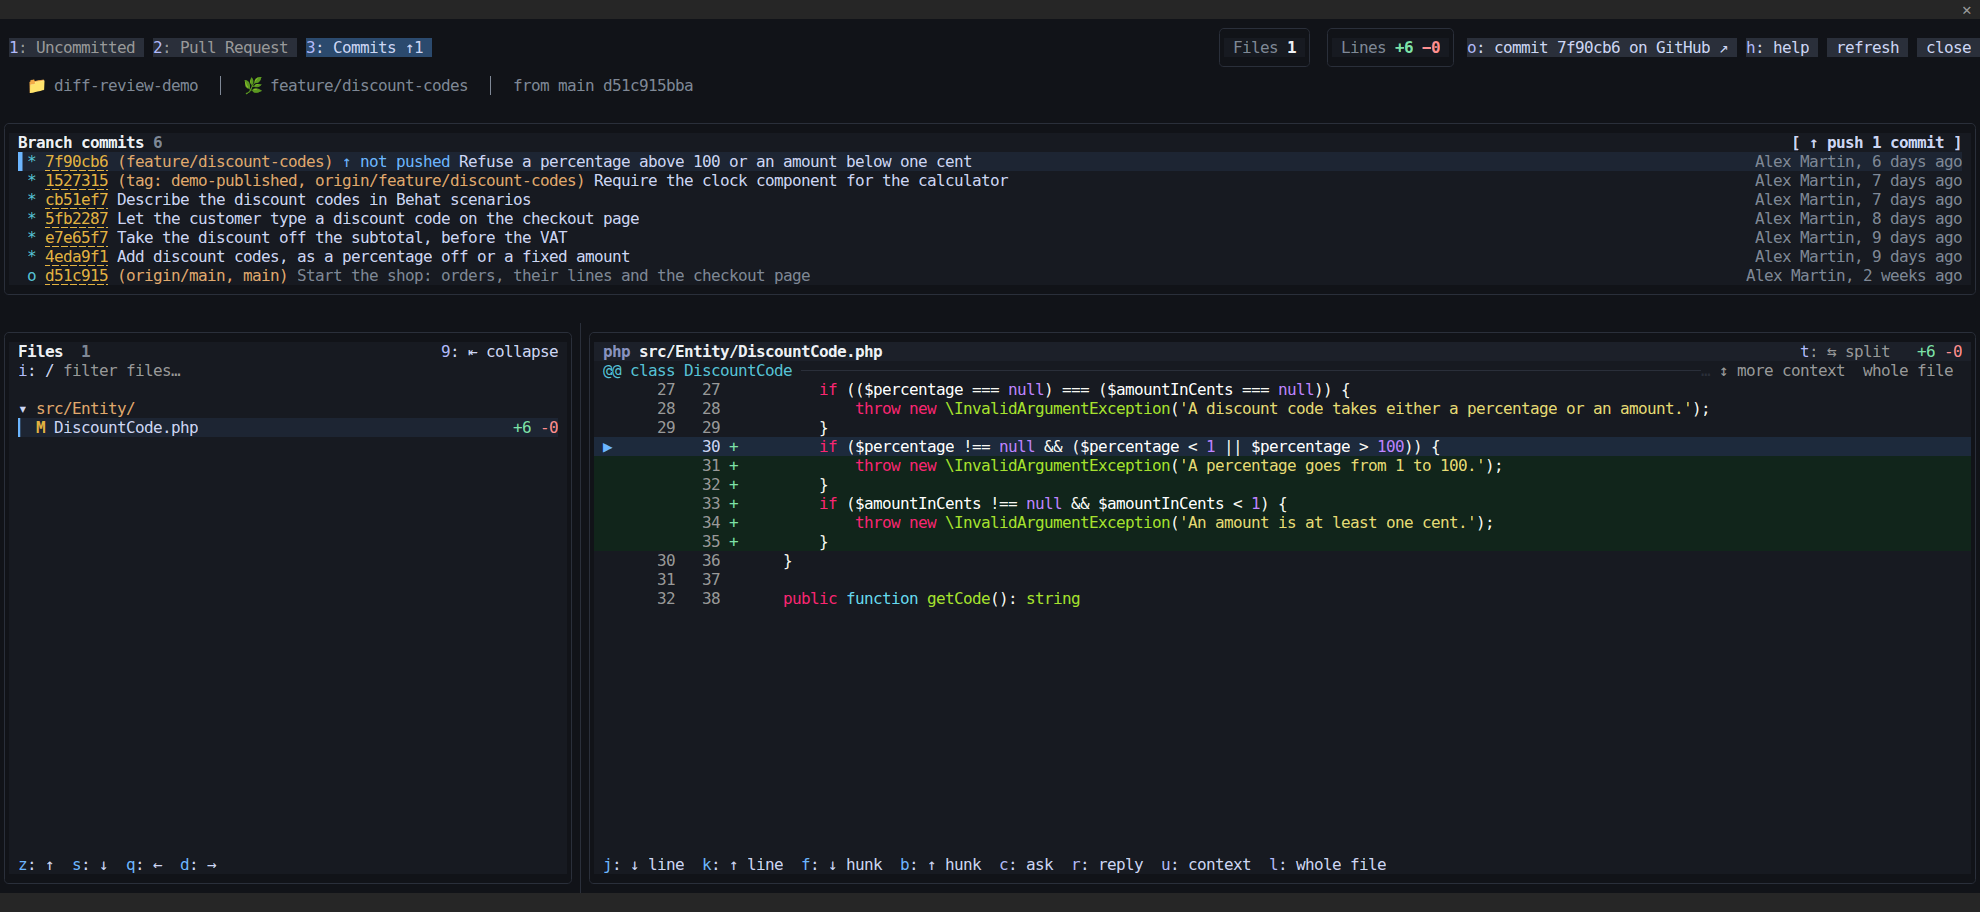Image resolution: width=1980 pixels, height=912 pixels.
Task: Click the current-line arrow marker at line 30
Action: (607, 447)
